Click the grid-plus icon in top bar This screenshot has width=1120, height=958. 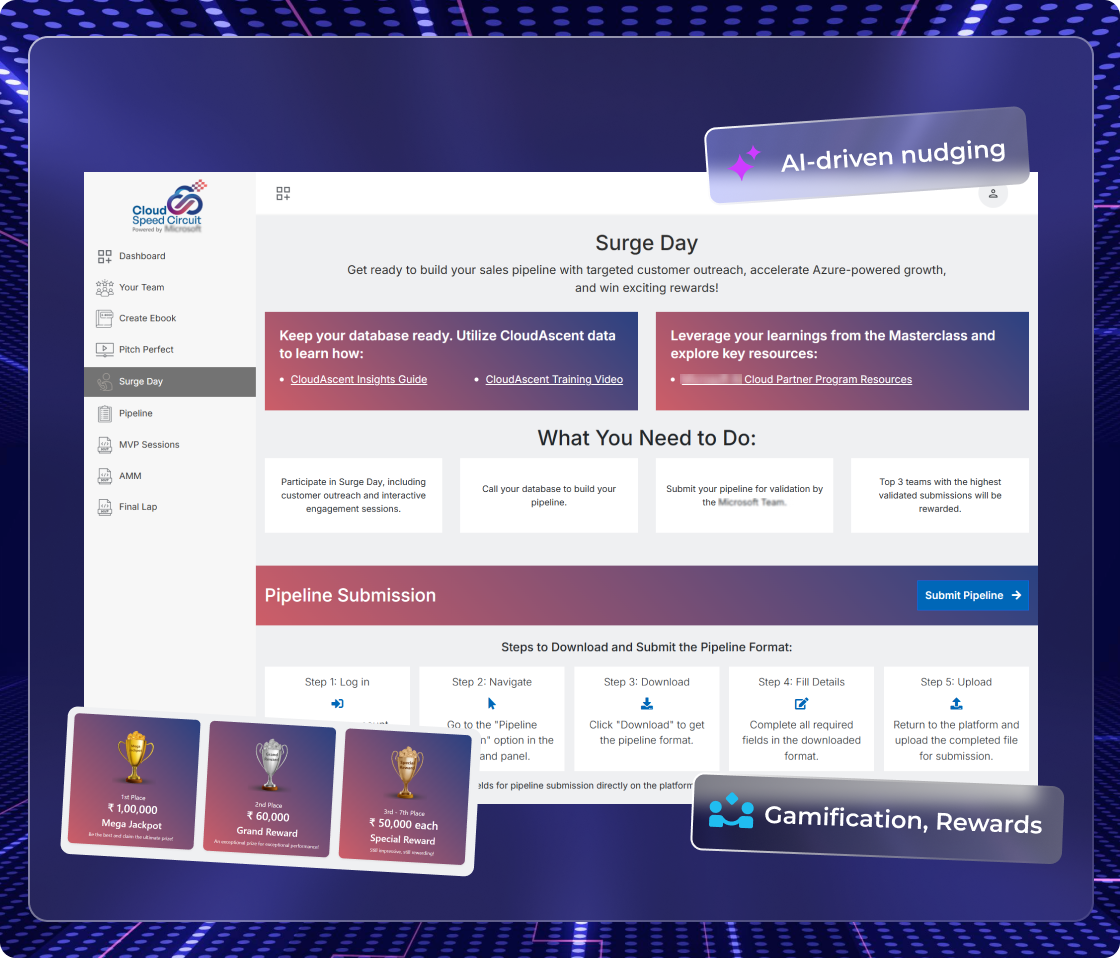point(283,194)
